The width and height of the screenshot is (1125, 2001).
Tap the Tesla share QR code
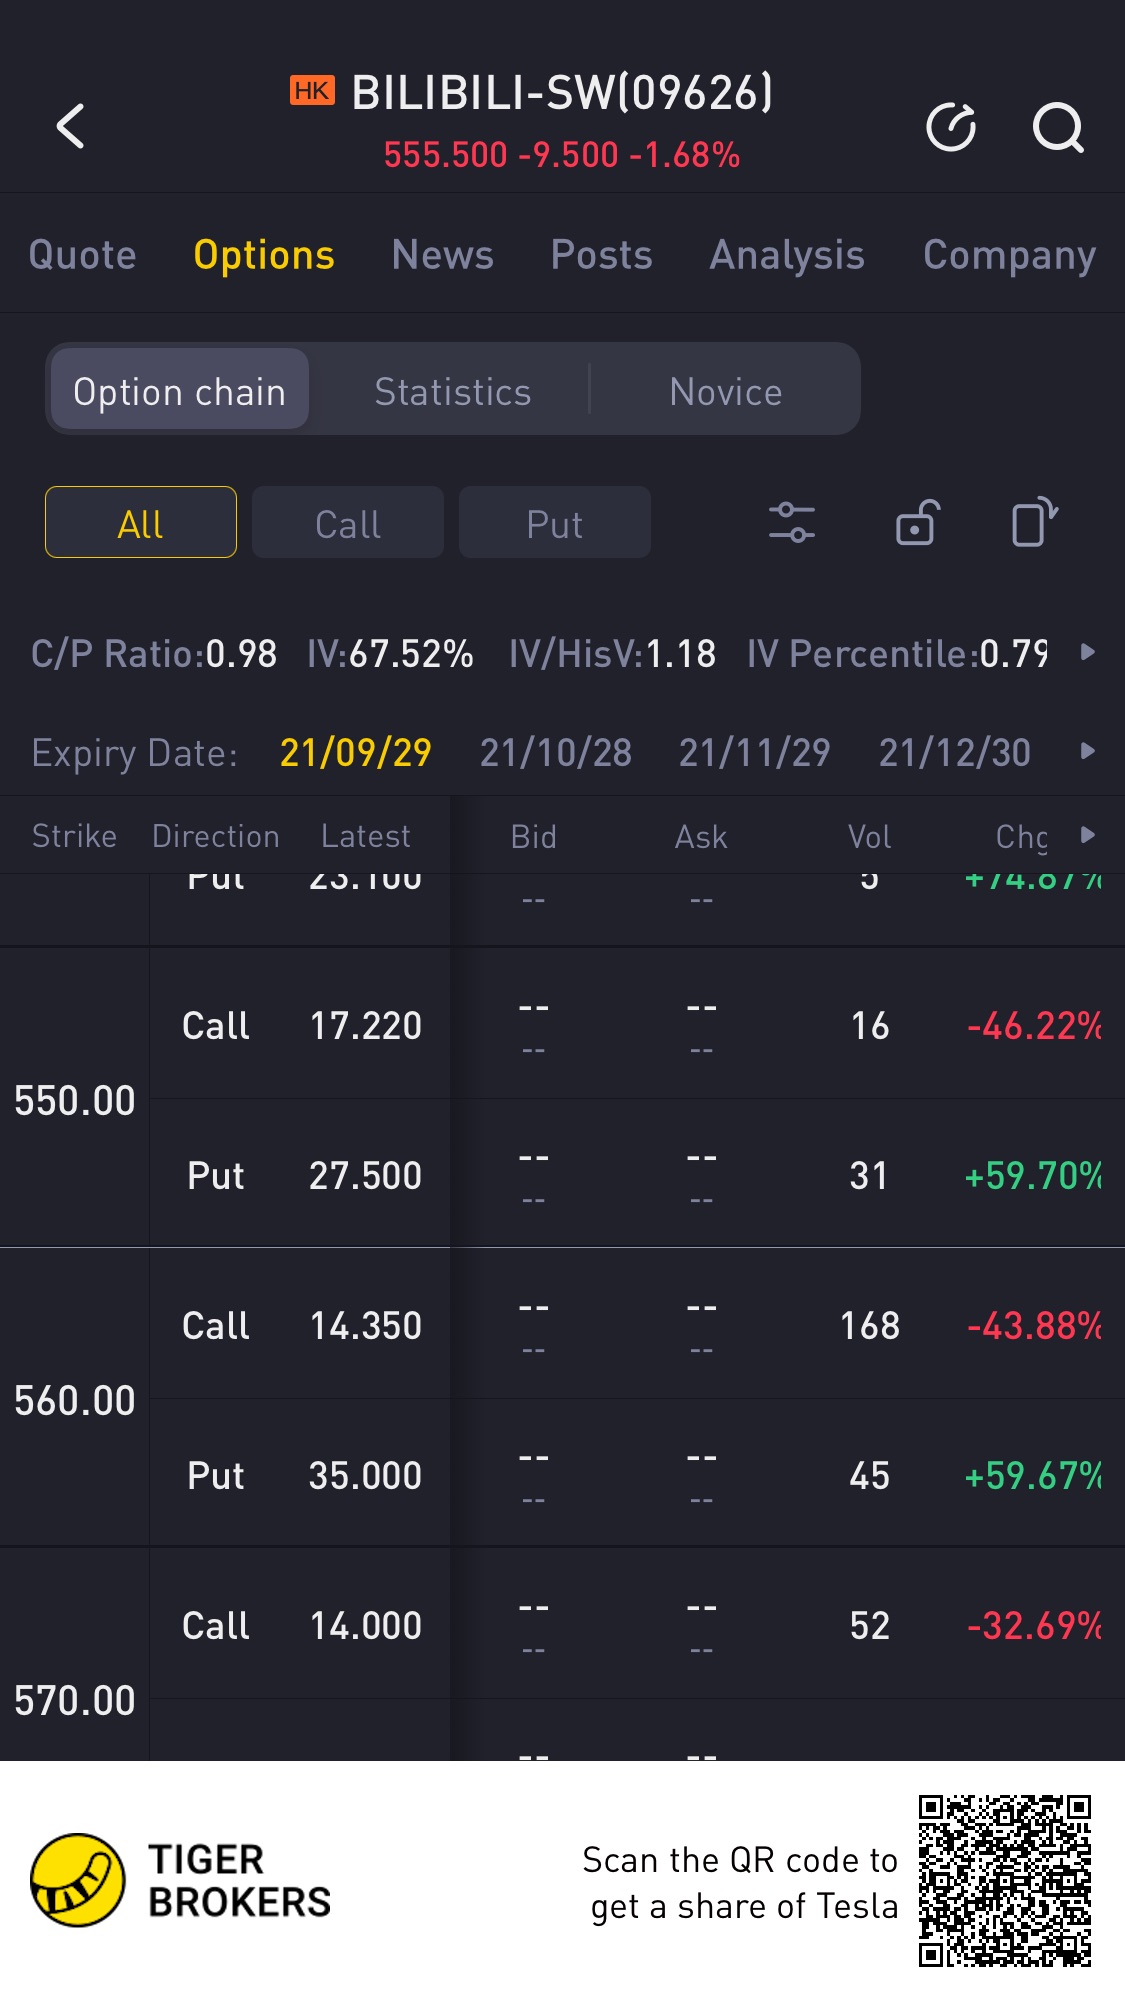click(1004, 1880)
